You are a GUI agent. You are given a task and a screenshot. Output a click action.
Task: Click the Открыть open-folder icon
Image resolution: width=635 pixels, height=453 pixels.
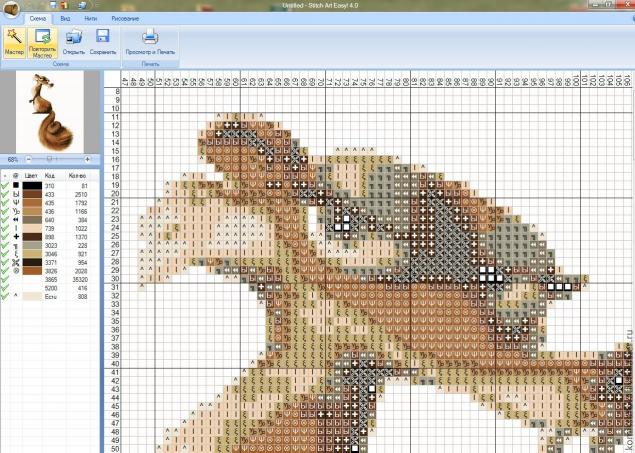[x=74, y=37]
